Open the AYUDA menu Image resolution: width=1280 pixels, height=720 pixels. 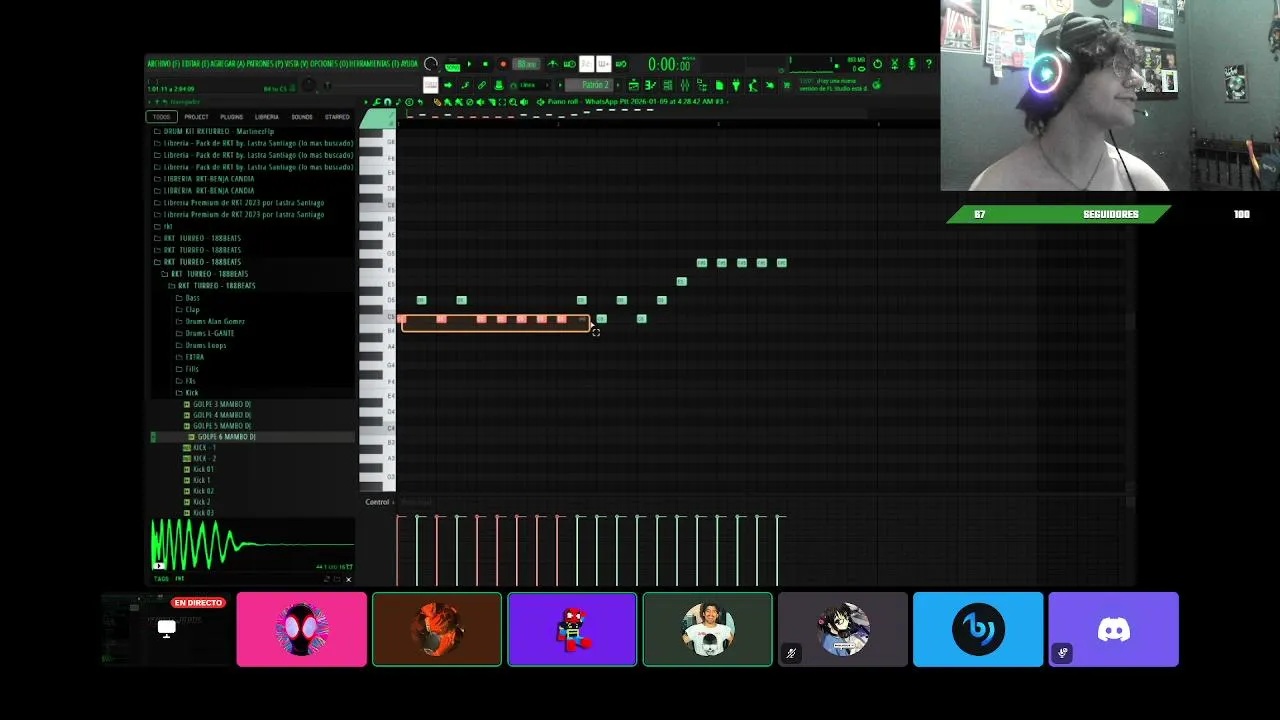coord(410,64)
